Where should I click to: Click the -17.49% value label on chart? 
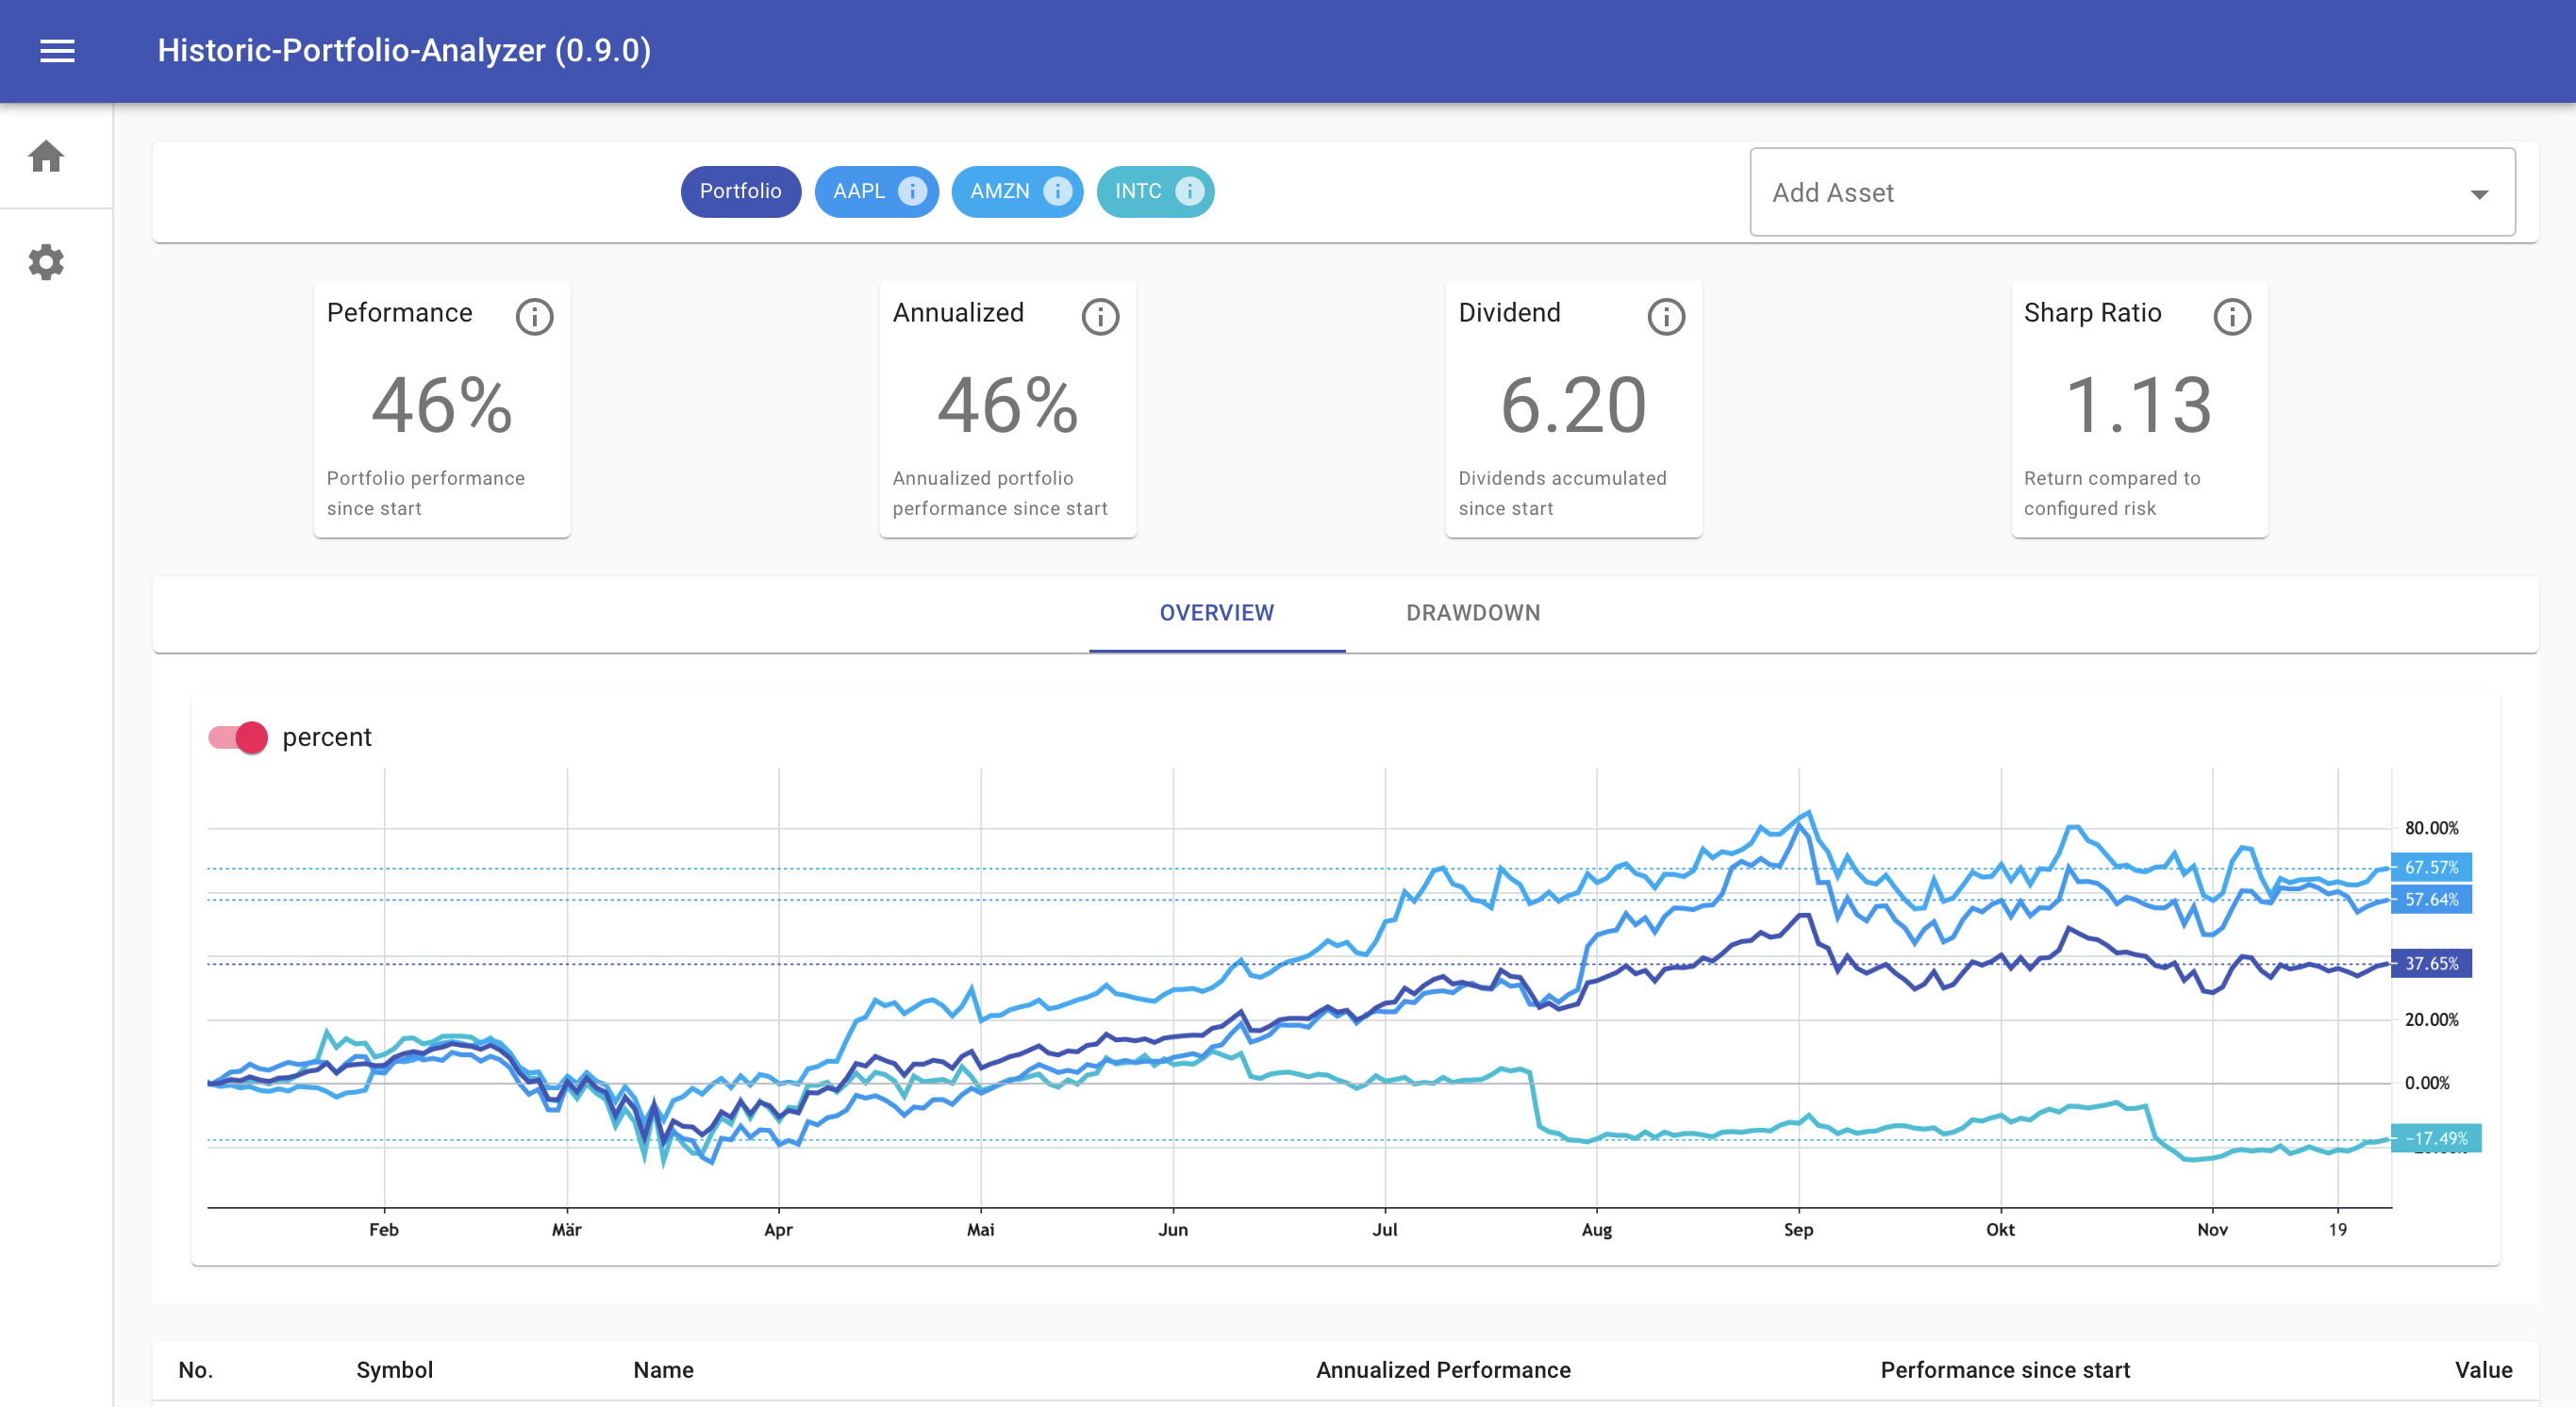click(x=2436, y=1138)
